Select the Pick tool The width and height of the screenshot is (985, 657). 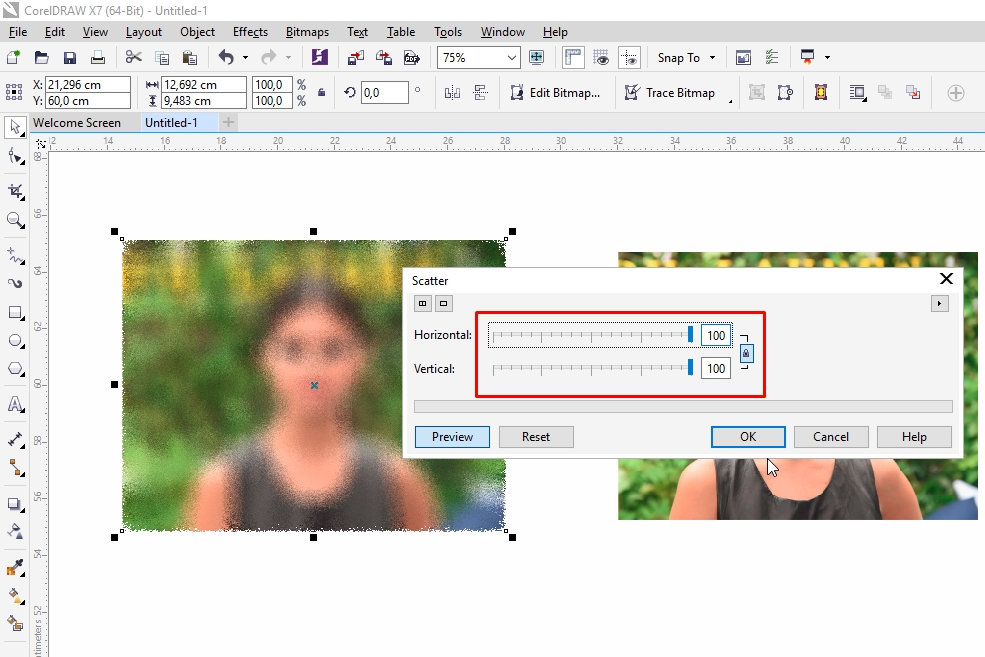[x=14, y=127]
